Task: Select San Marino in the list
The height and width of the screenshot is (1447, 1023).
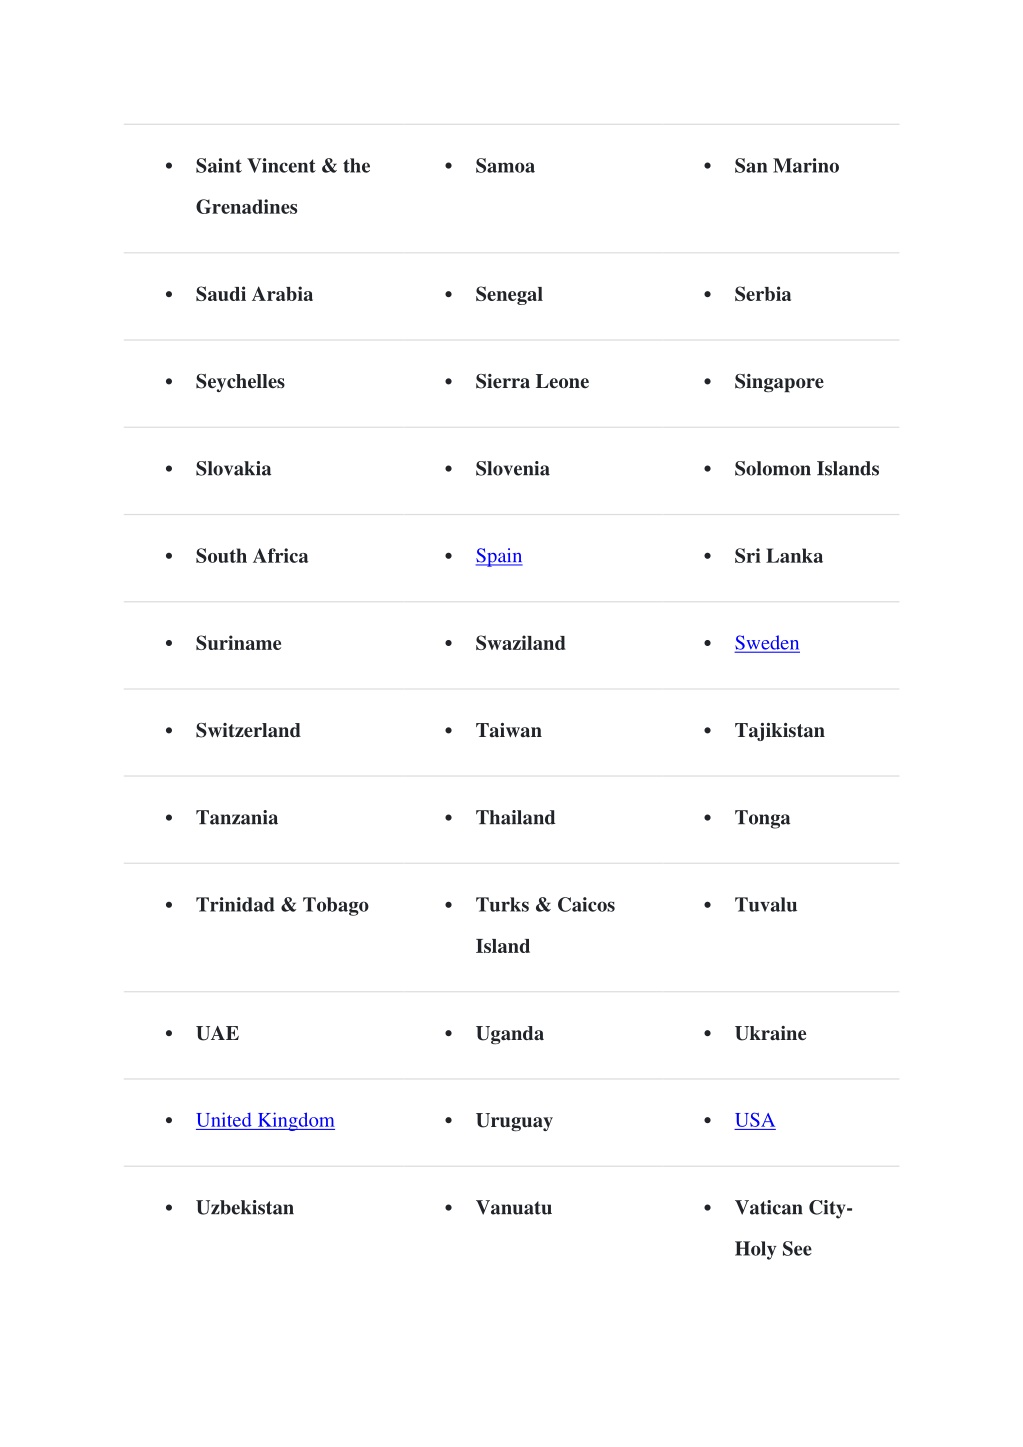Action: [x=786, y=166]
